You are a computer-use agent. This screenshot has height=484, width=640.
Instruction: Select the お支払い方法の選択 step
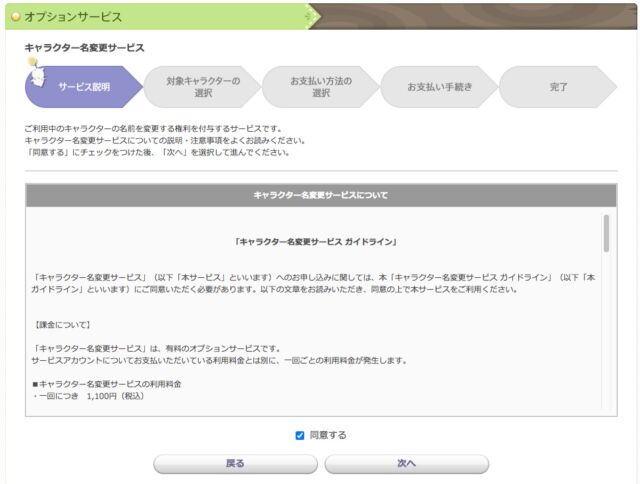[320, 87]
